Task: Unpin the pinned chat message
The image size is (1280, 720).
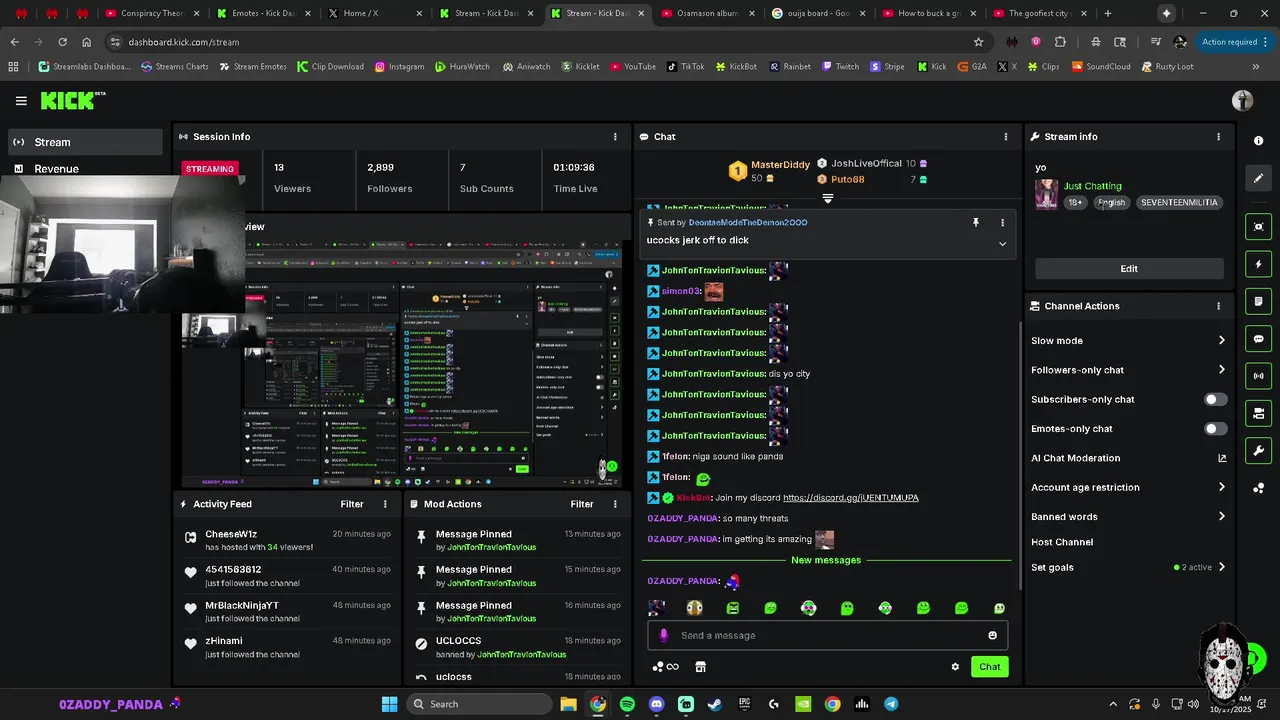Action: point(976,223)
